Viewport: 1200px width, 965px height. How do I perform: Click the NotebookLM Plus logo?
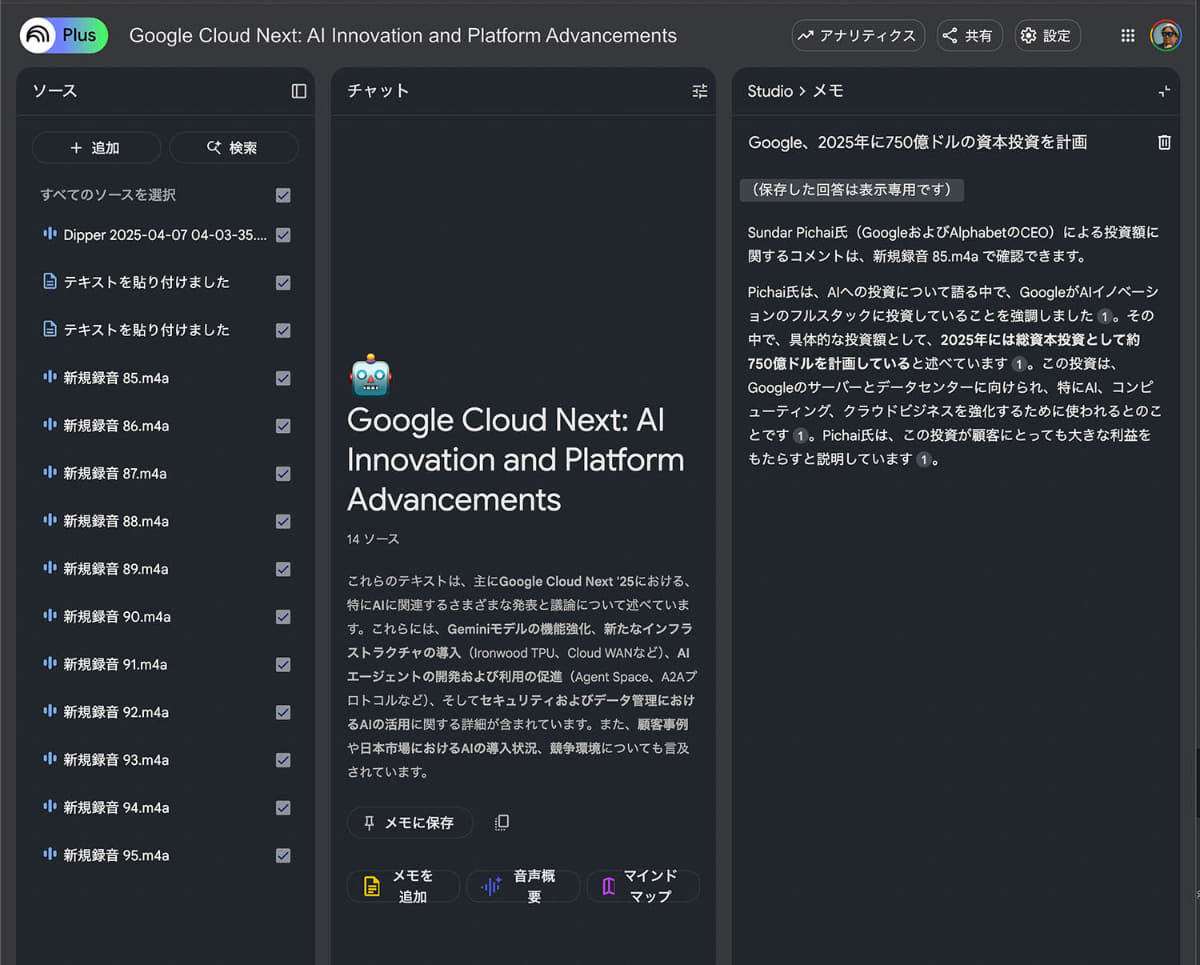point(64,36)
